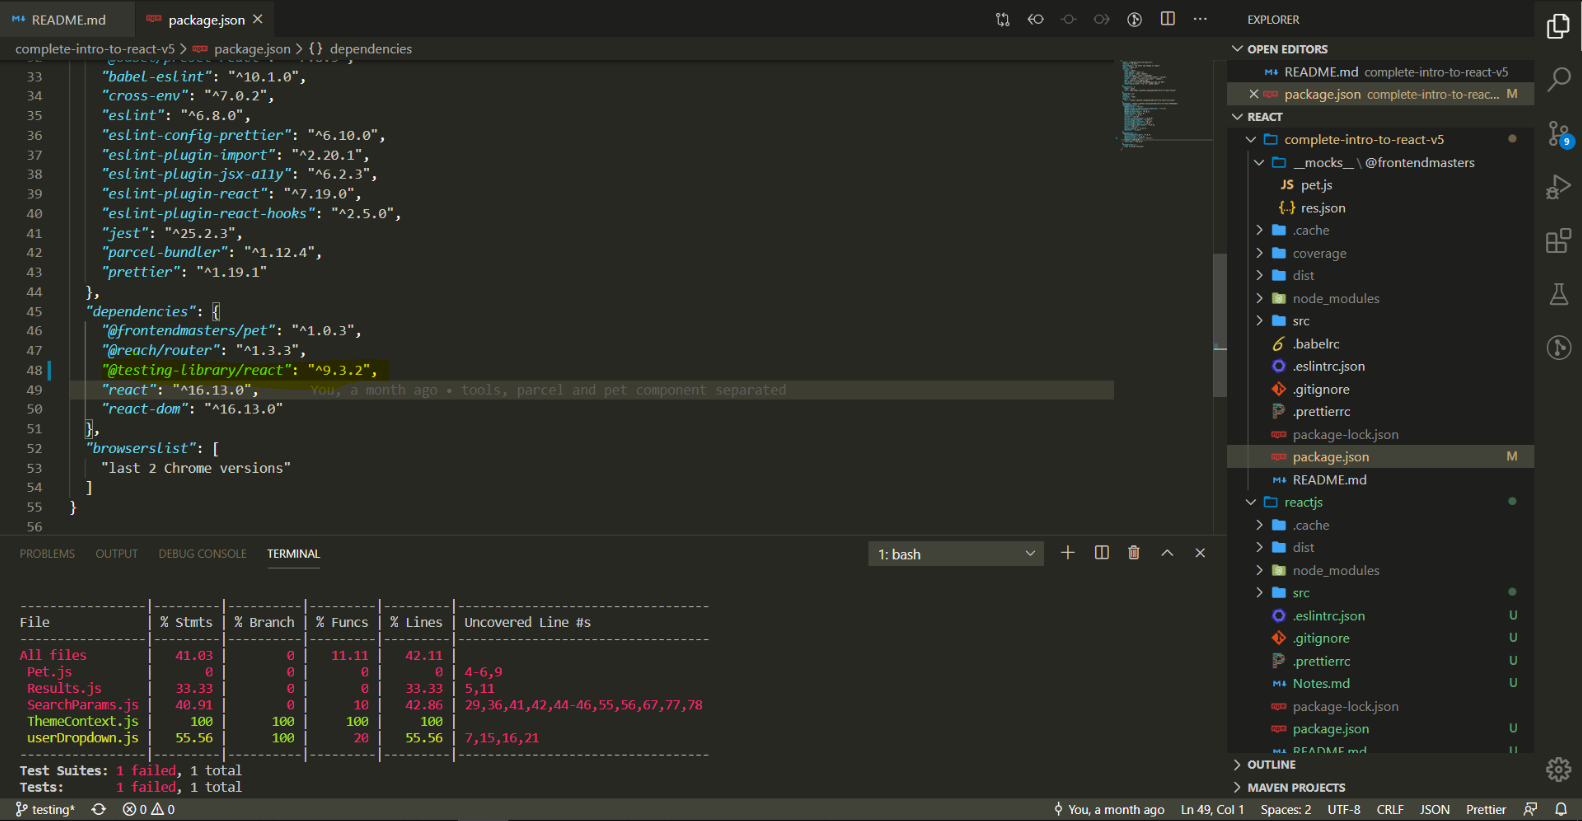
Task: Change indentation via Spaces: 2
Action: click(1285, 810)
